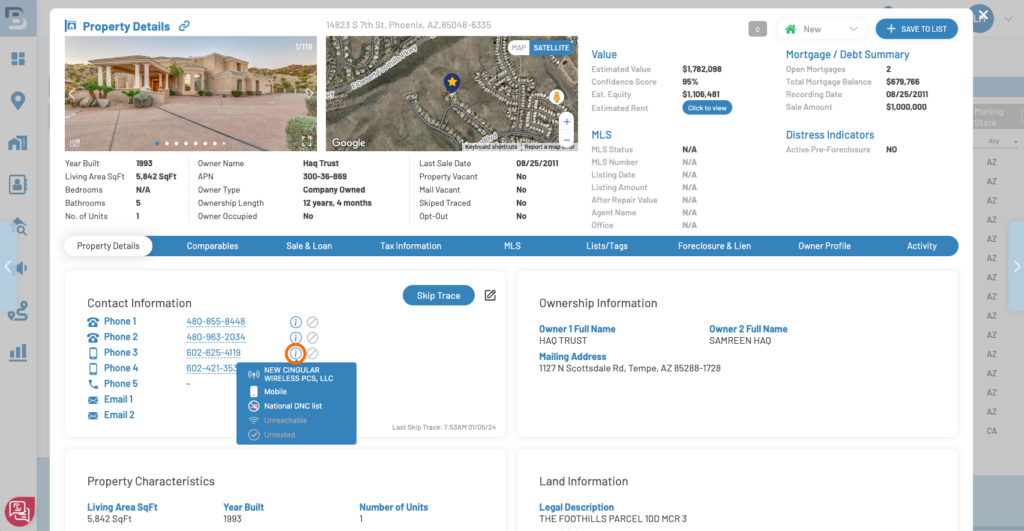1024x531 pixels.
Task: Open the Foreclosure & Lien tab
Action: 714,246
